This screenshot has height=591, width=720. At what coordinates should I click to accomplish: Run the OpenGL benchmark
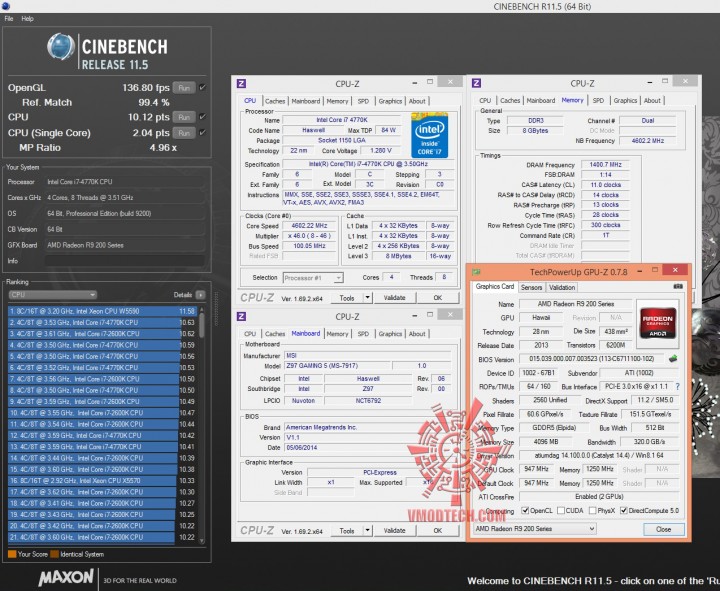[x=184, y=87]
